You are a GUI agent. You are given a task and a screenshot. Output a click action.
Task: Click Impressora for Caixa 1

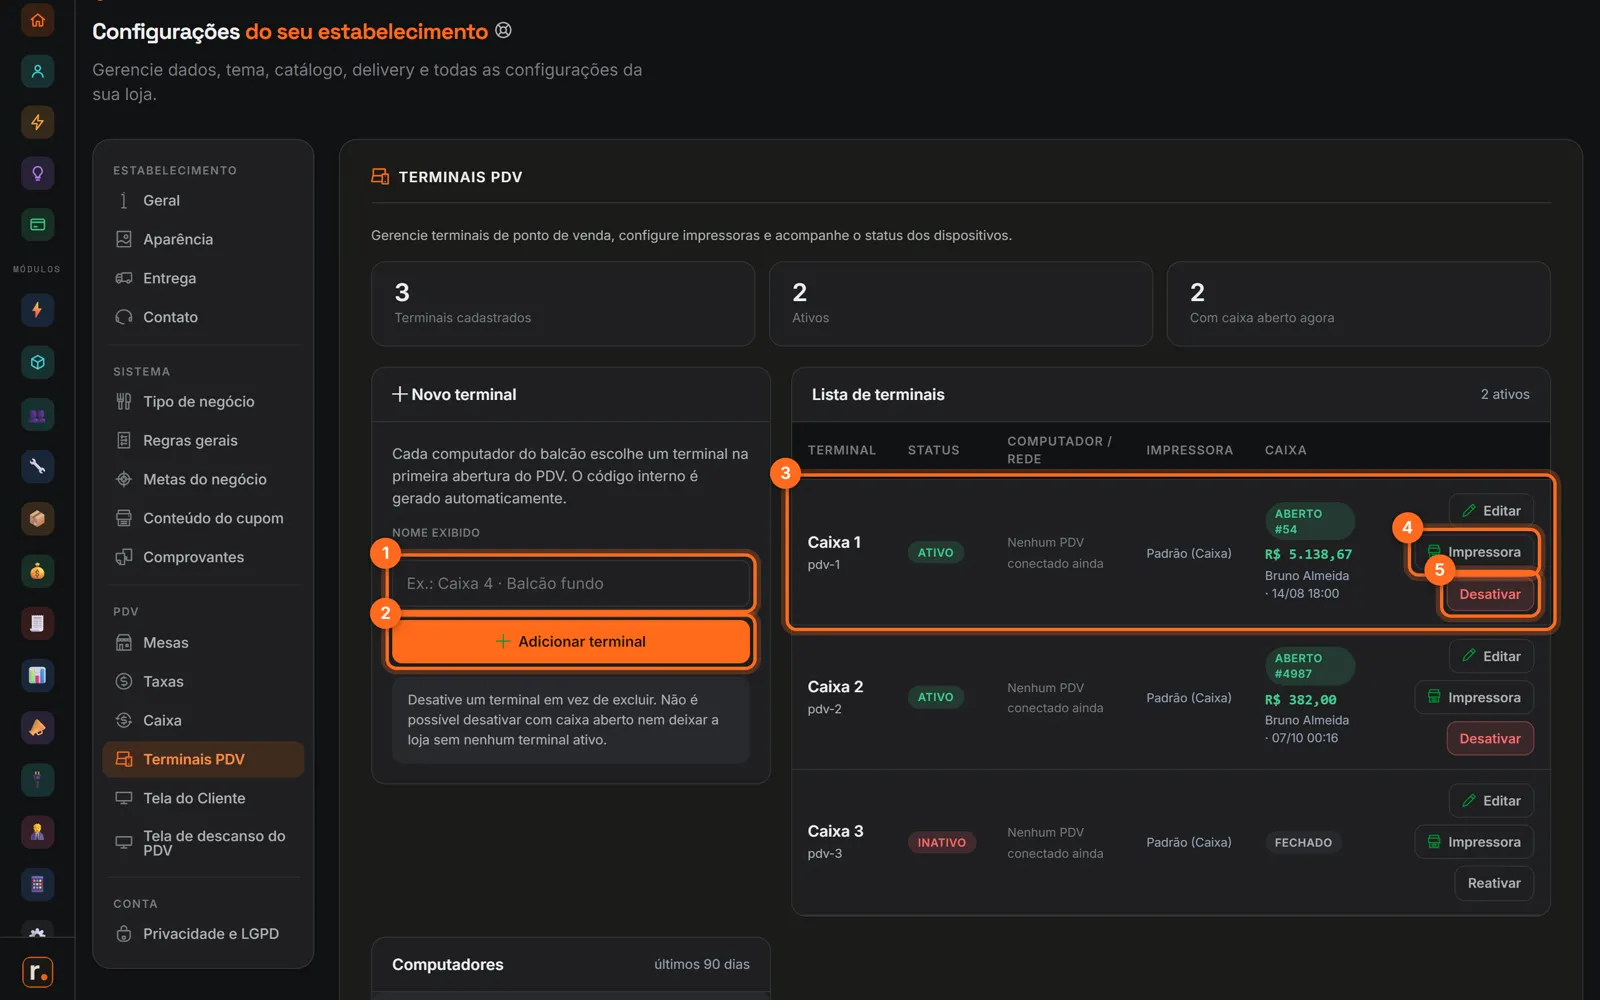[x=1474, y=552]
